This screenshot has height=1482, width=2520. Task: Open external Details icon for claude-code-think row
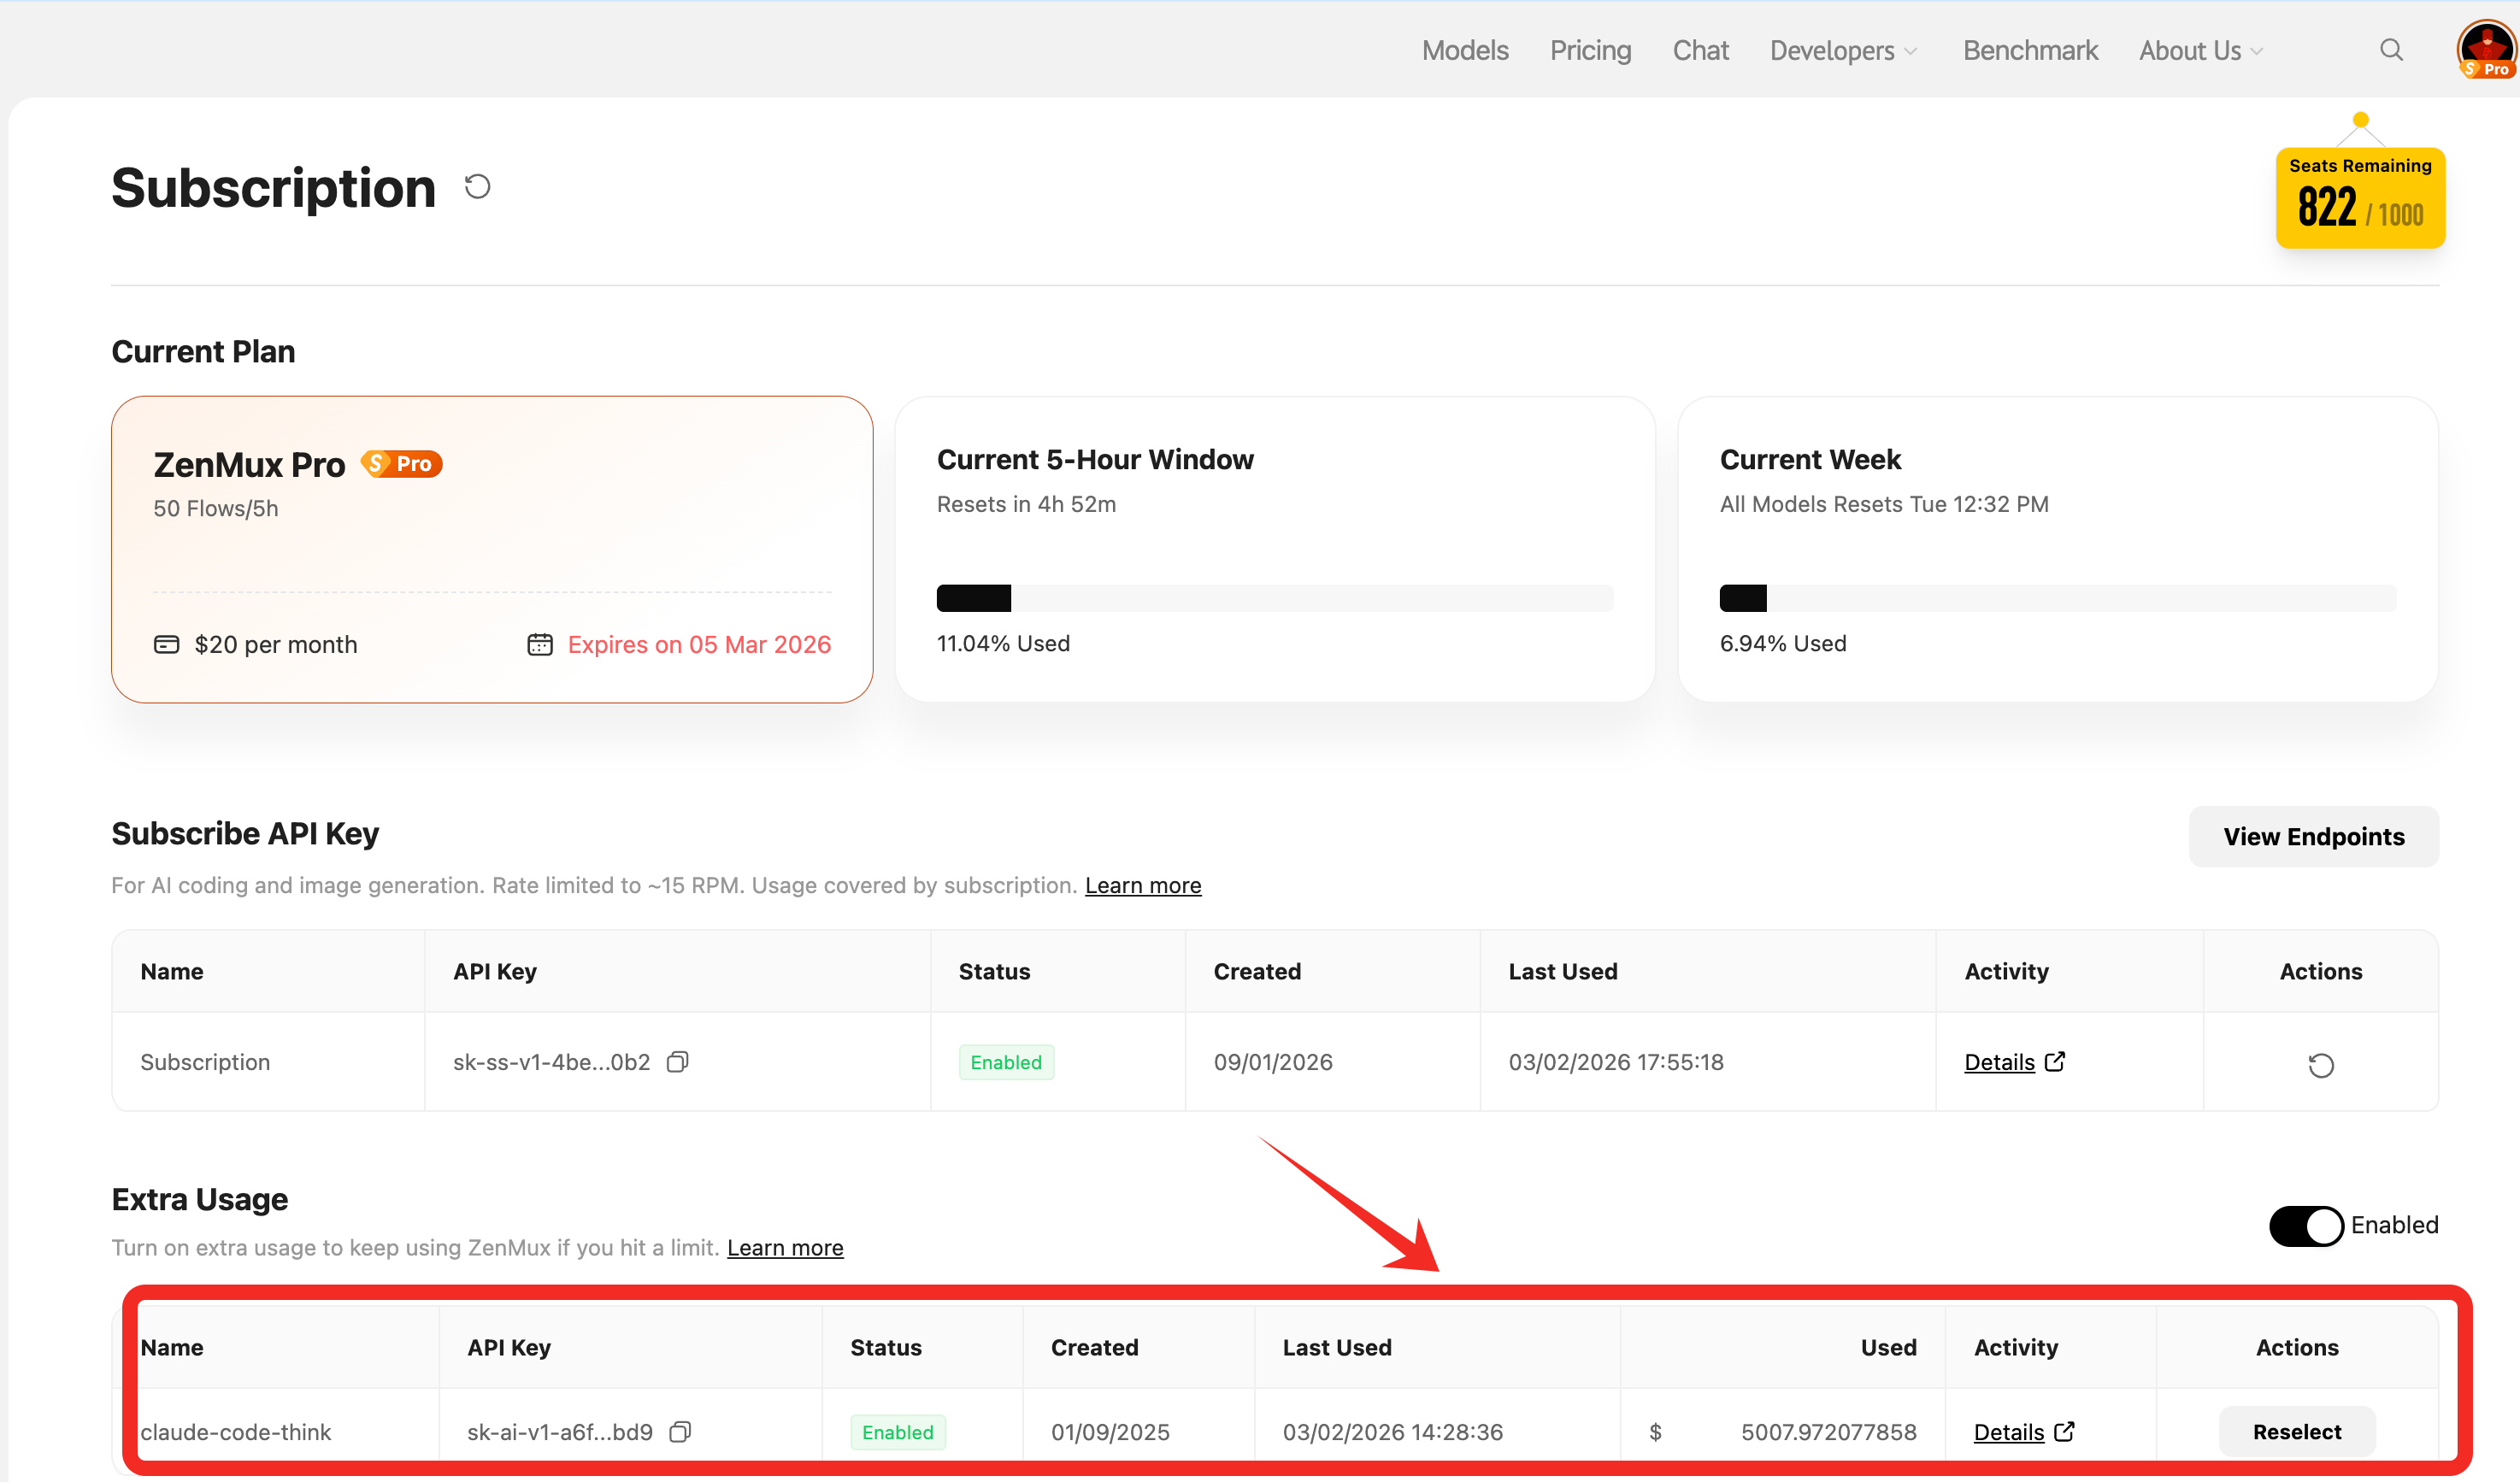2064,1431
